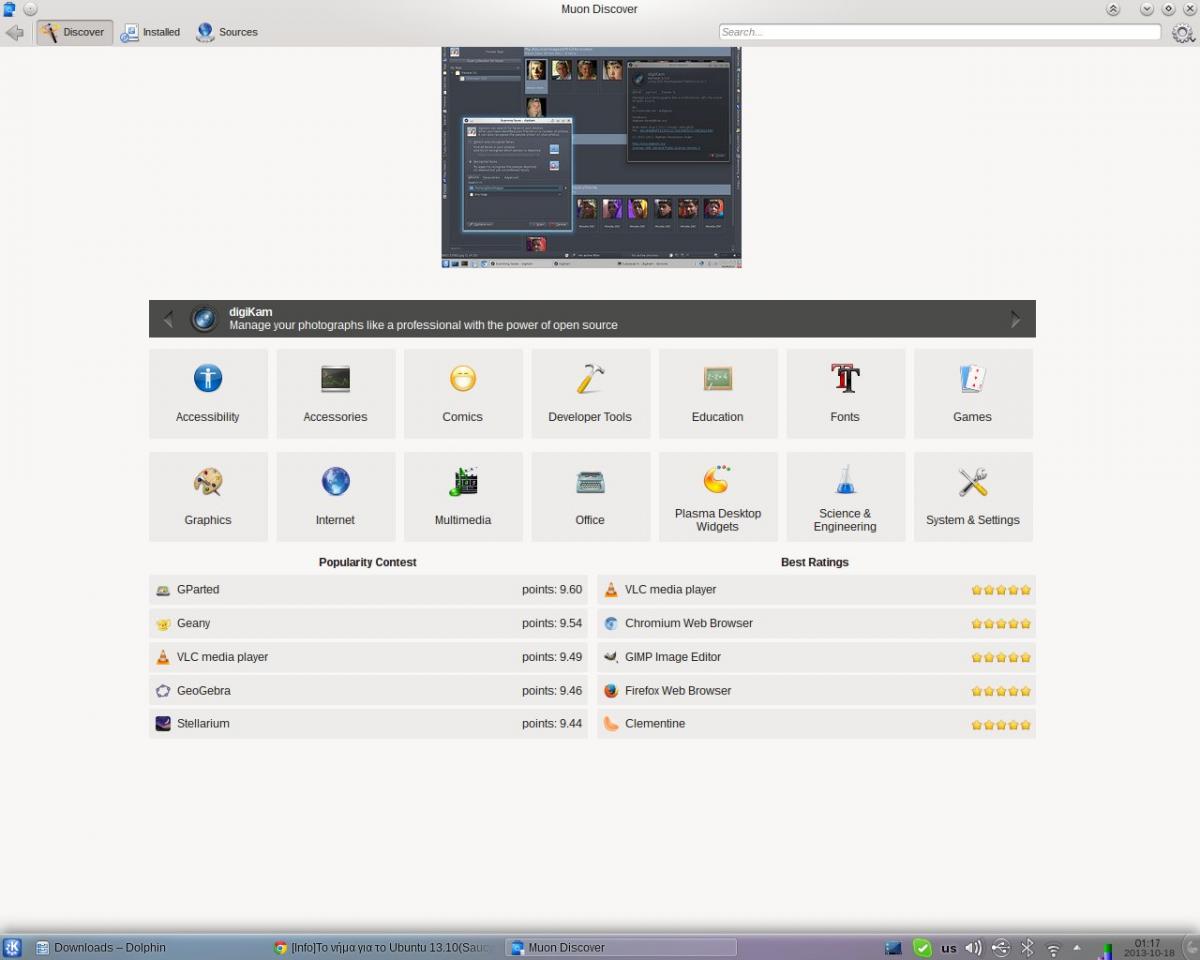Screen dimensions: 1200x960
Task: Click the Search input field
Action: (940, 32)
